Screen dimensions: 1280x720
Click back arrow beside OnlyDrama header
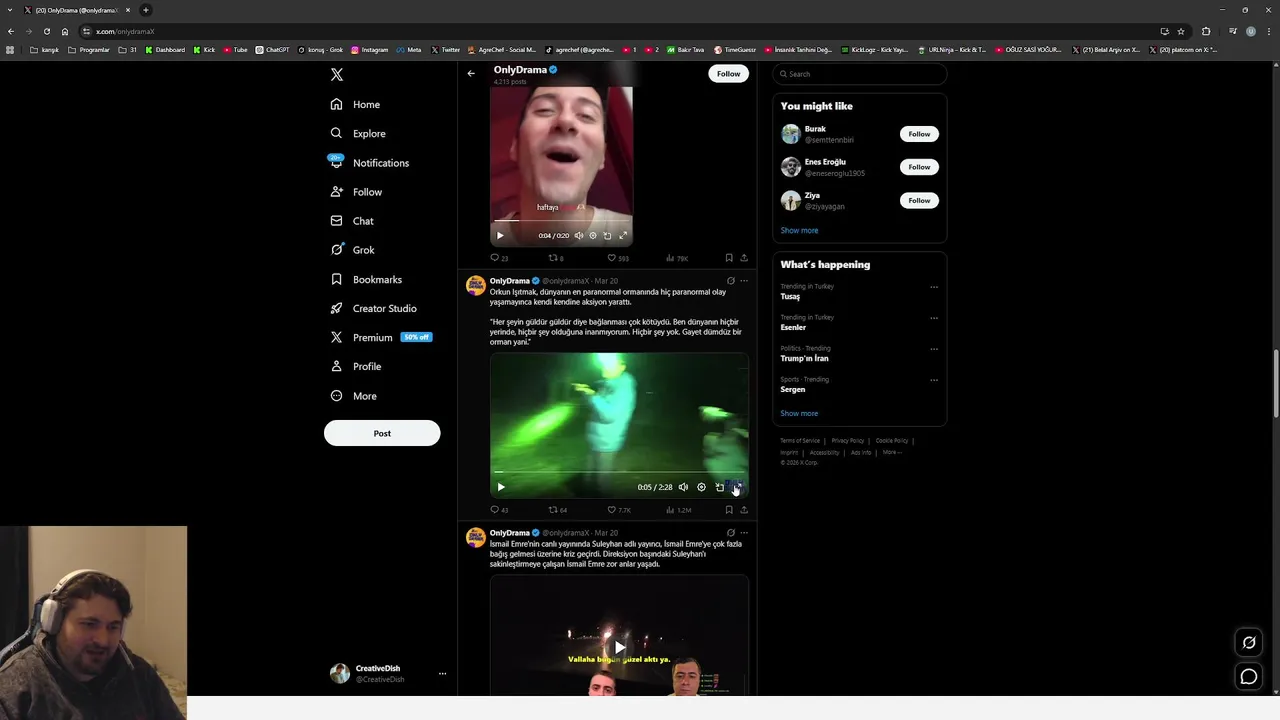pyautogui.click(x=471, y=73)
